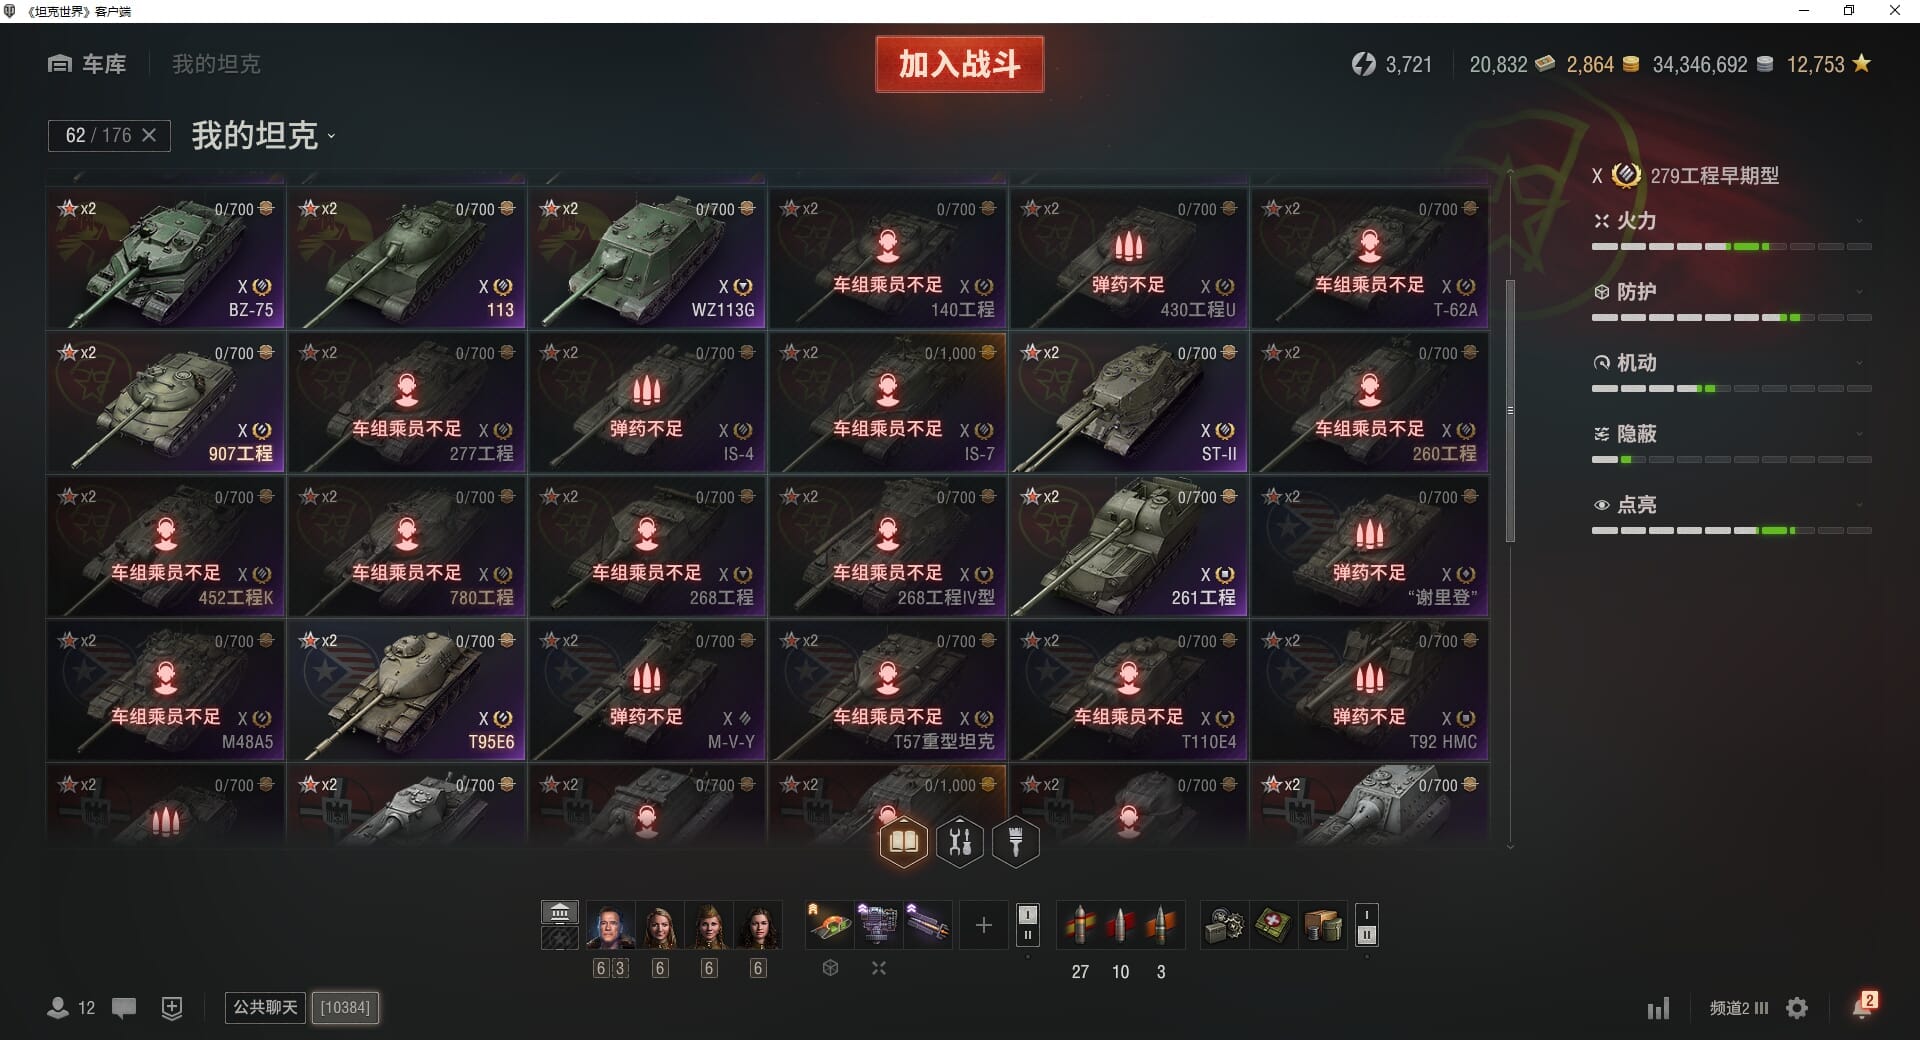Image resolution: width=1920 pixels, height=1040 pixels.
Task: Clear the 62 / 176 filter with X
Action: click(x=149, y=135)
